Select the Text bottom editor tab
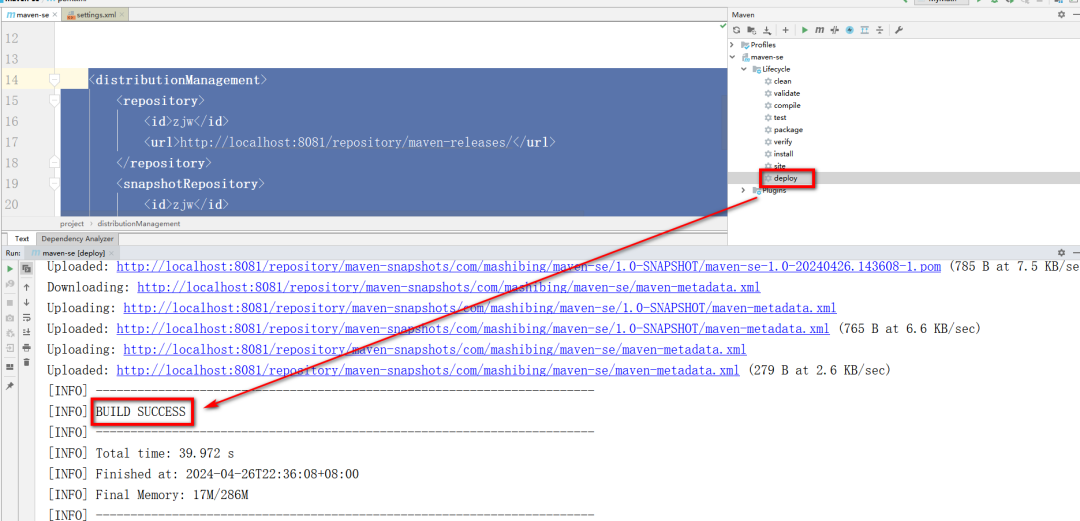The image size is (1080, 521). 22,239
